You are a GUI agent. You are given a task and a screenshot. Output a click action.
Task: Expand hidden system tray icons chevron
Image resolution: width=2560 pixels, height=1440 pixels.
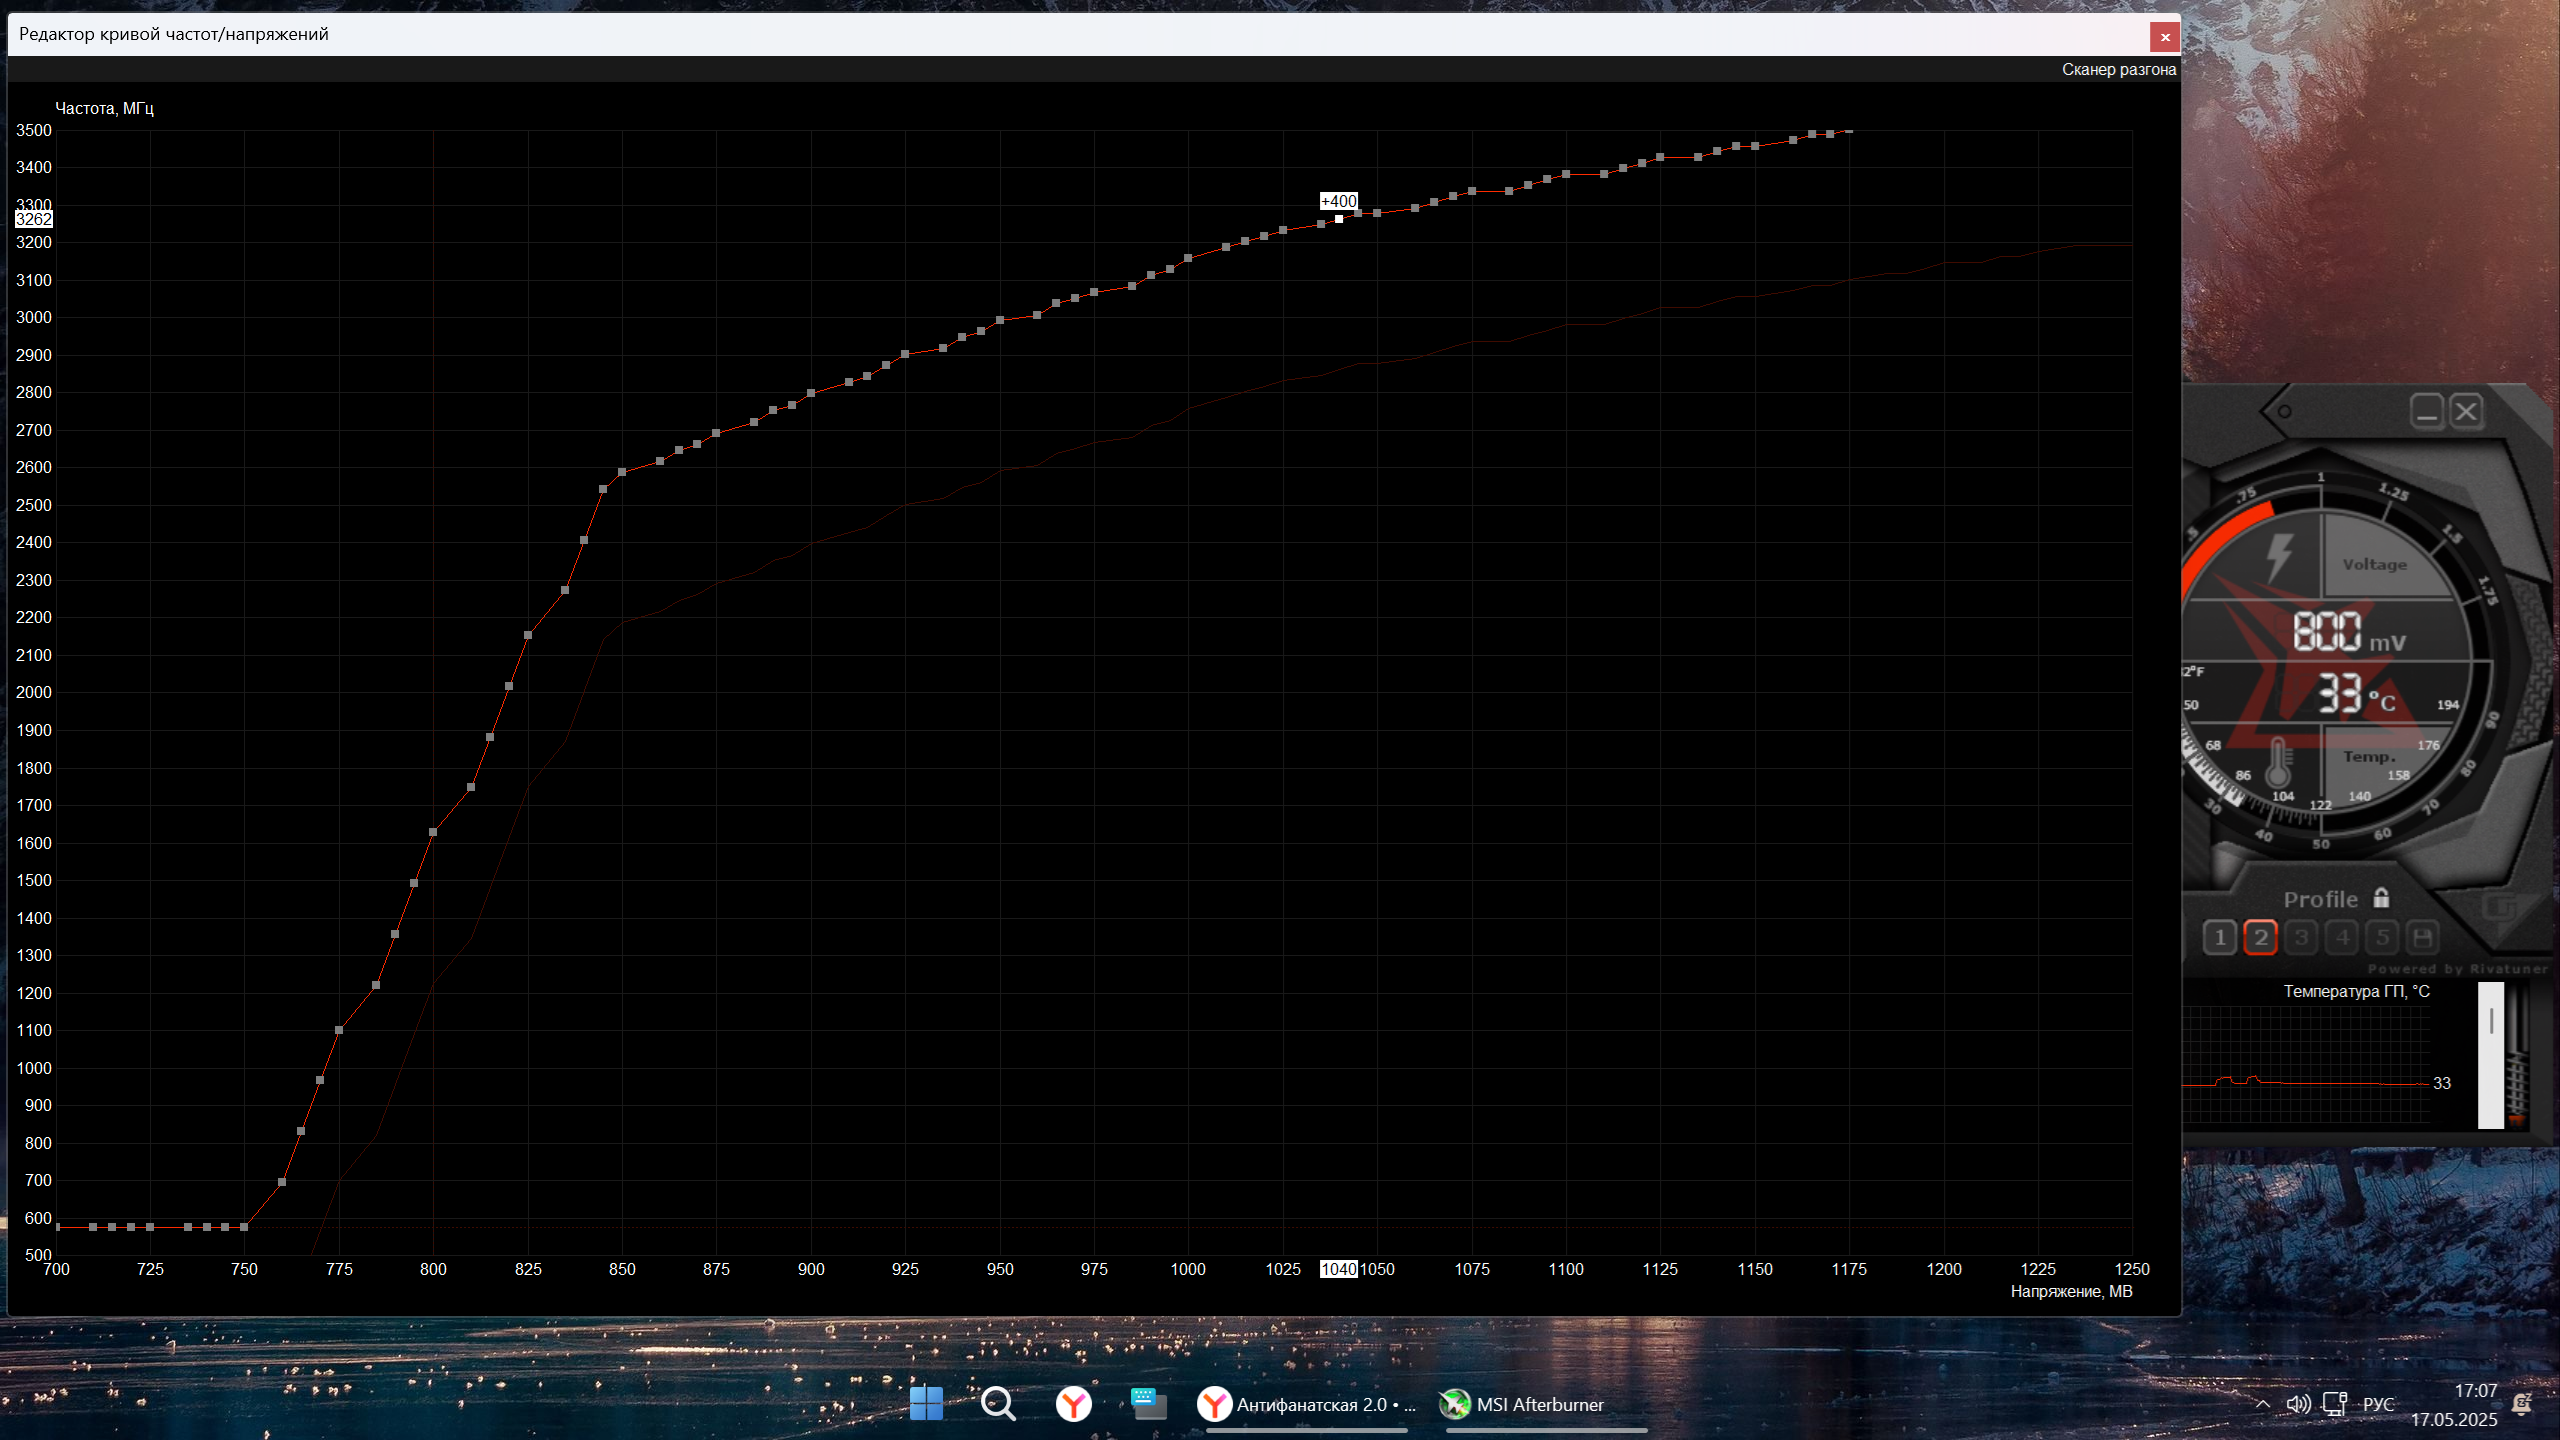2262,1404
